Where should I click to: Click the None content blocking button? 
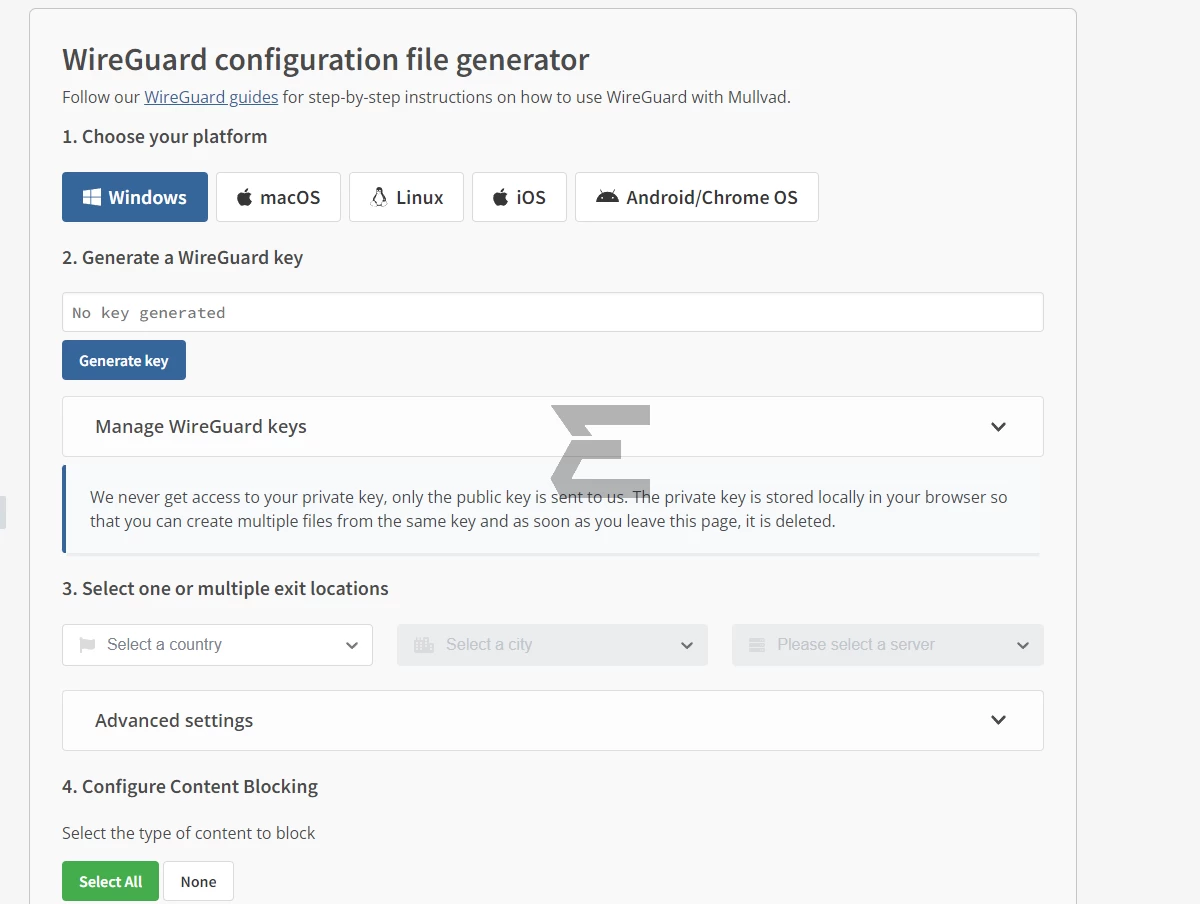click(x=198, y=881)
